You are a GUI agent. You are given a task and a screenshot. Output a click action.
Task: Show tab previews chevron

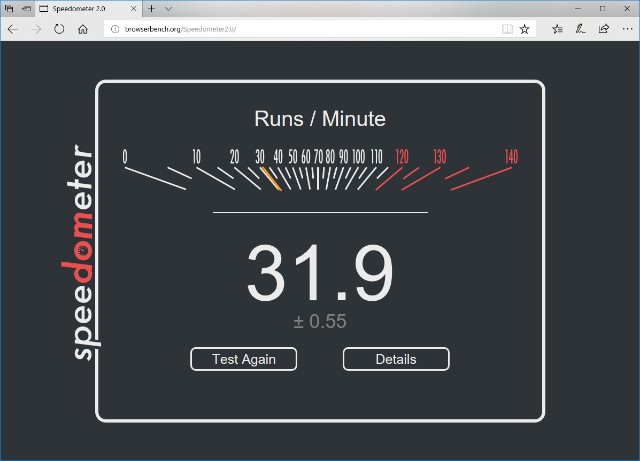[x=168, y=8]
